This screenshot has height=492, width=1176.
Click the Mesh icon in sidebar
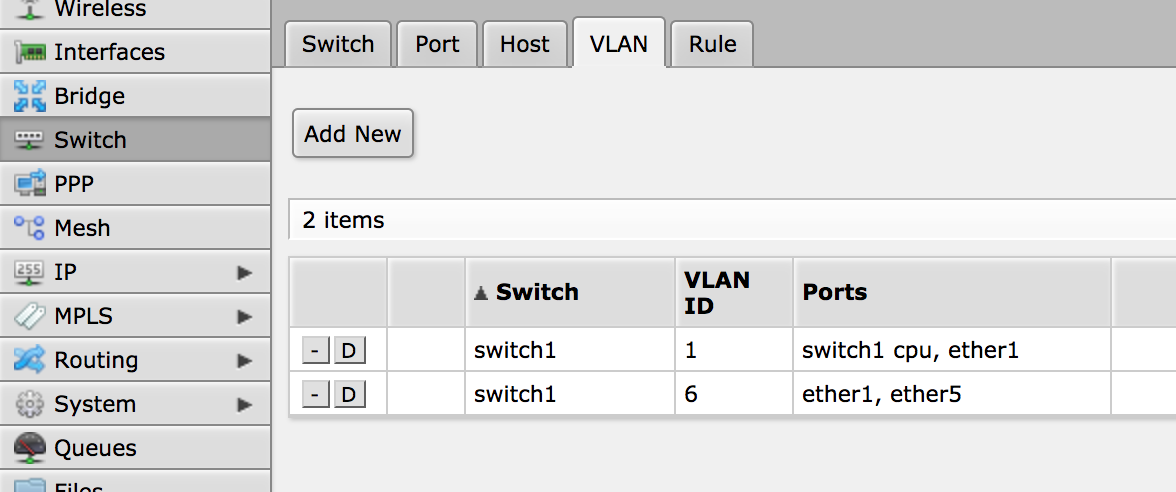pyautogui.click(x=29, y=228)
